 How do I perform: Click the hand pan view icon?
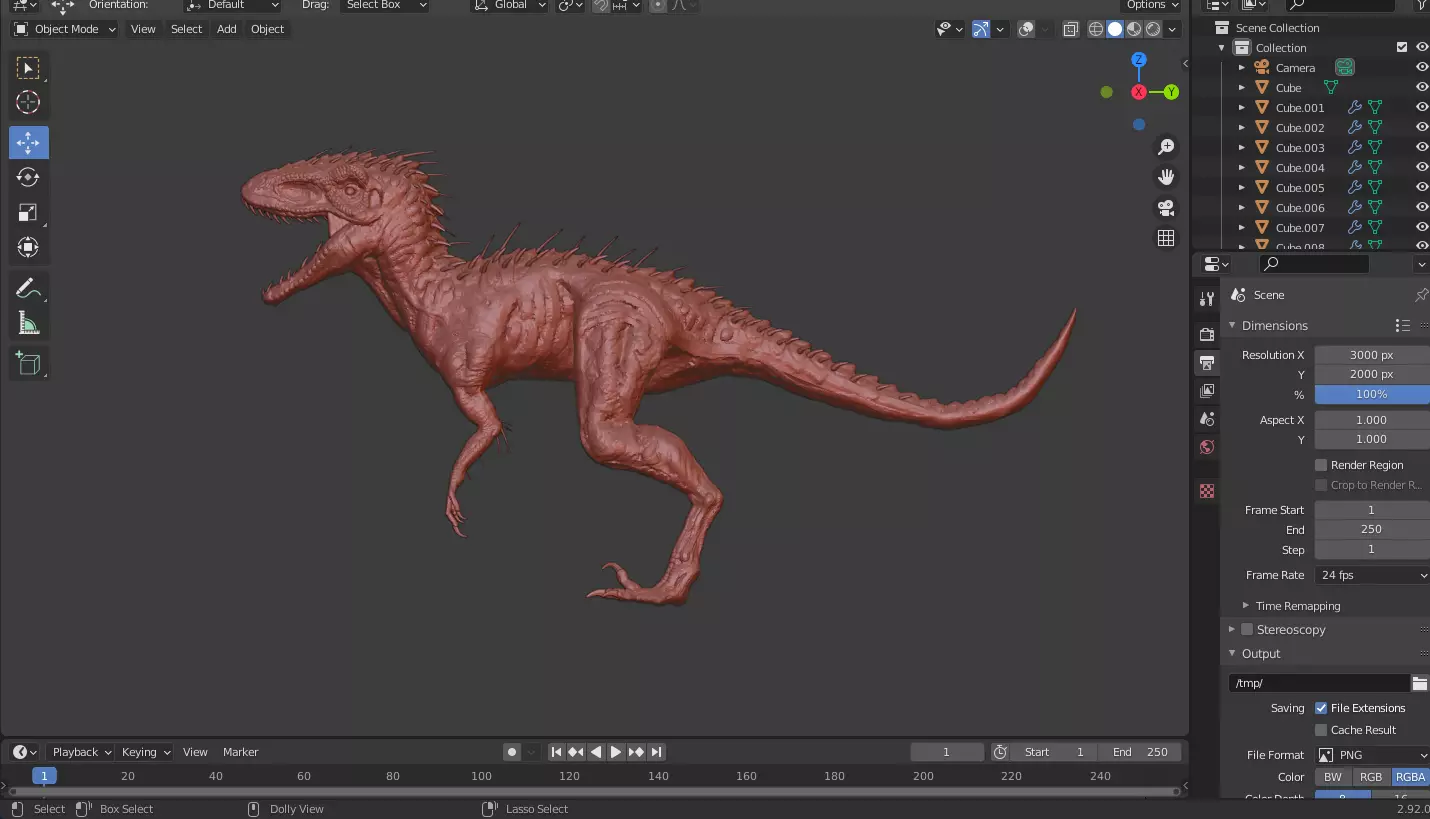tap(1166, 177)
